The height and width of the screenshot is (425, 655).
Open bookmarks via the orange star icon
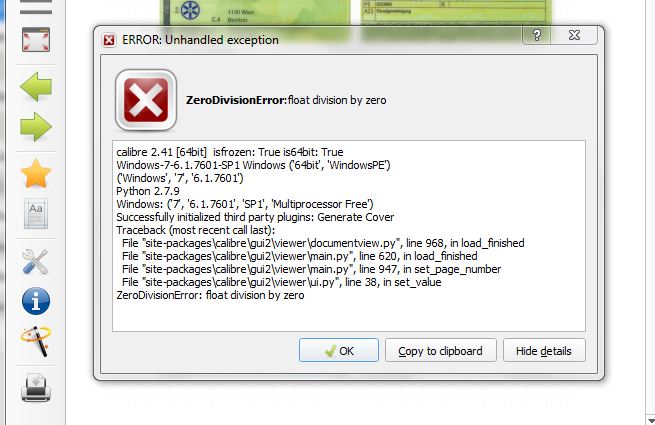pyautogui.click(x=36, y=173)
